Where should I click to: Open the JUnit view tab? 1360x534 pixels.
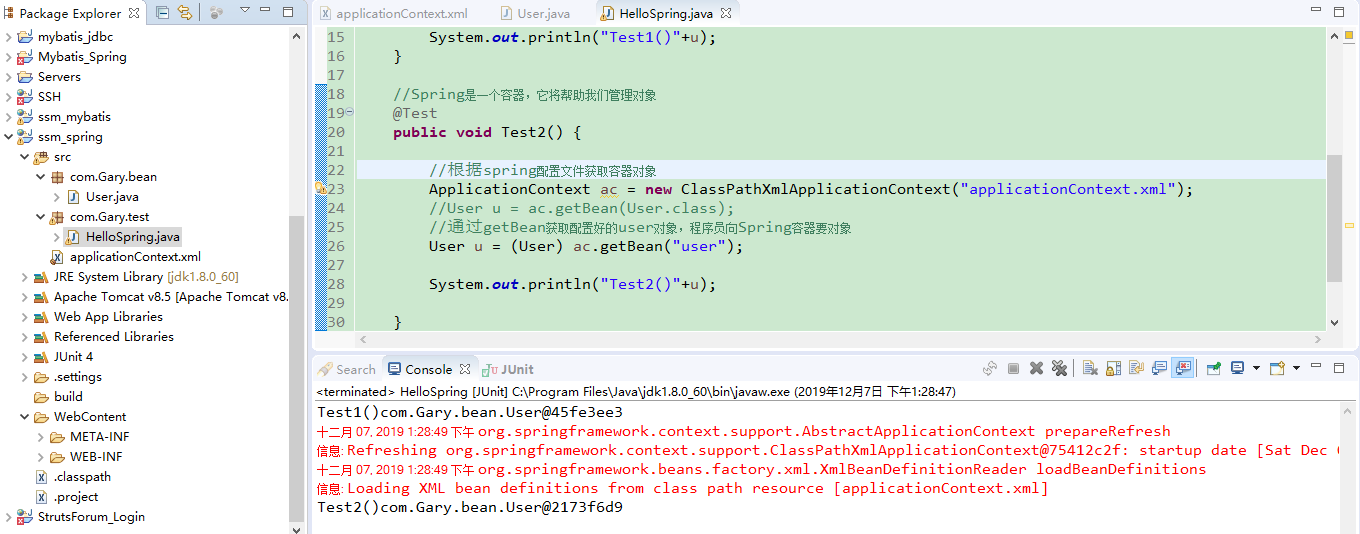tap(508, 369)
